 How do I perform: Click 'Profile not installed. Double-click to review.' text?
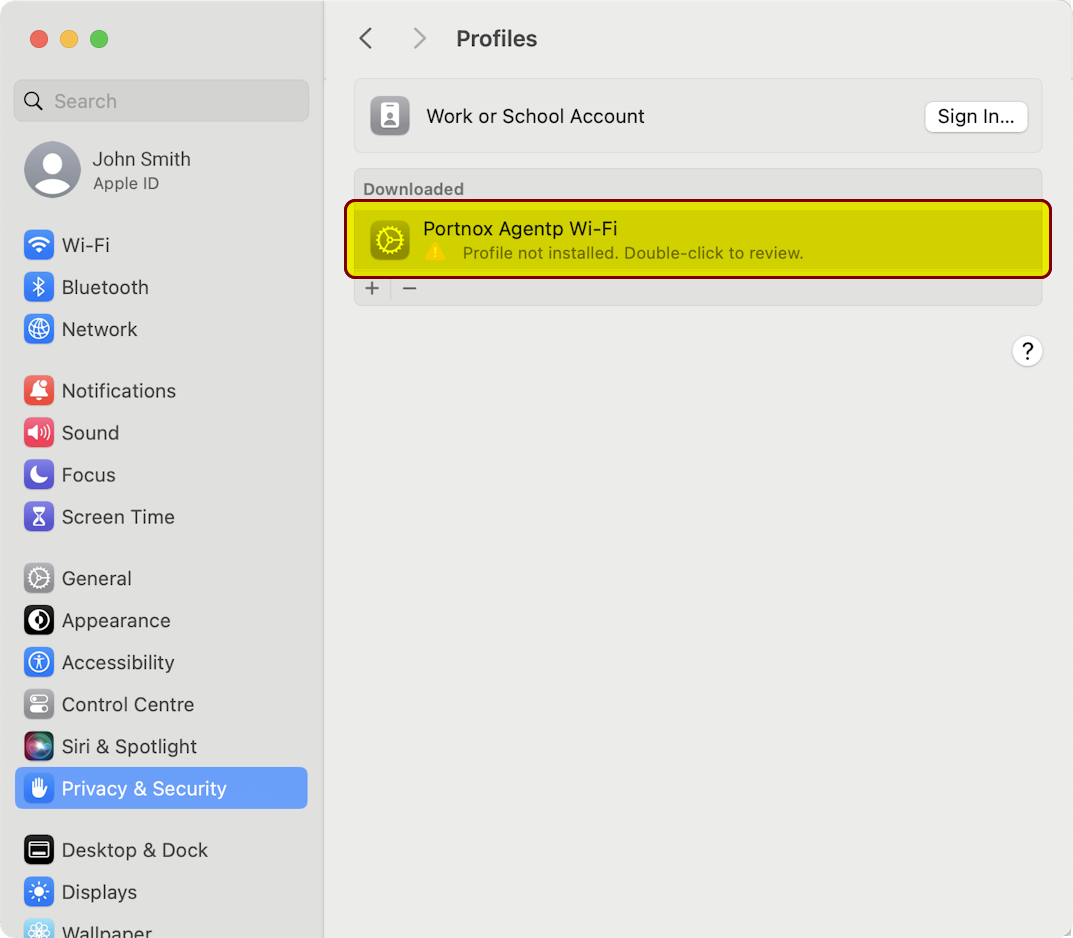click(x=633, y=253)
